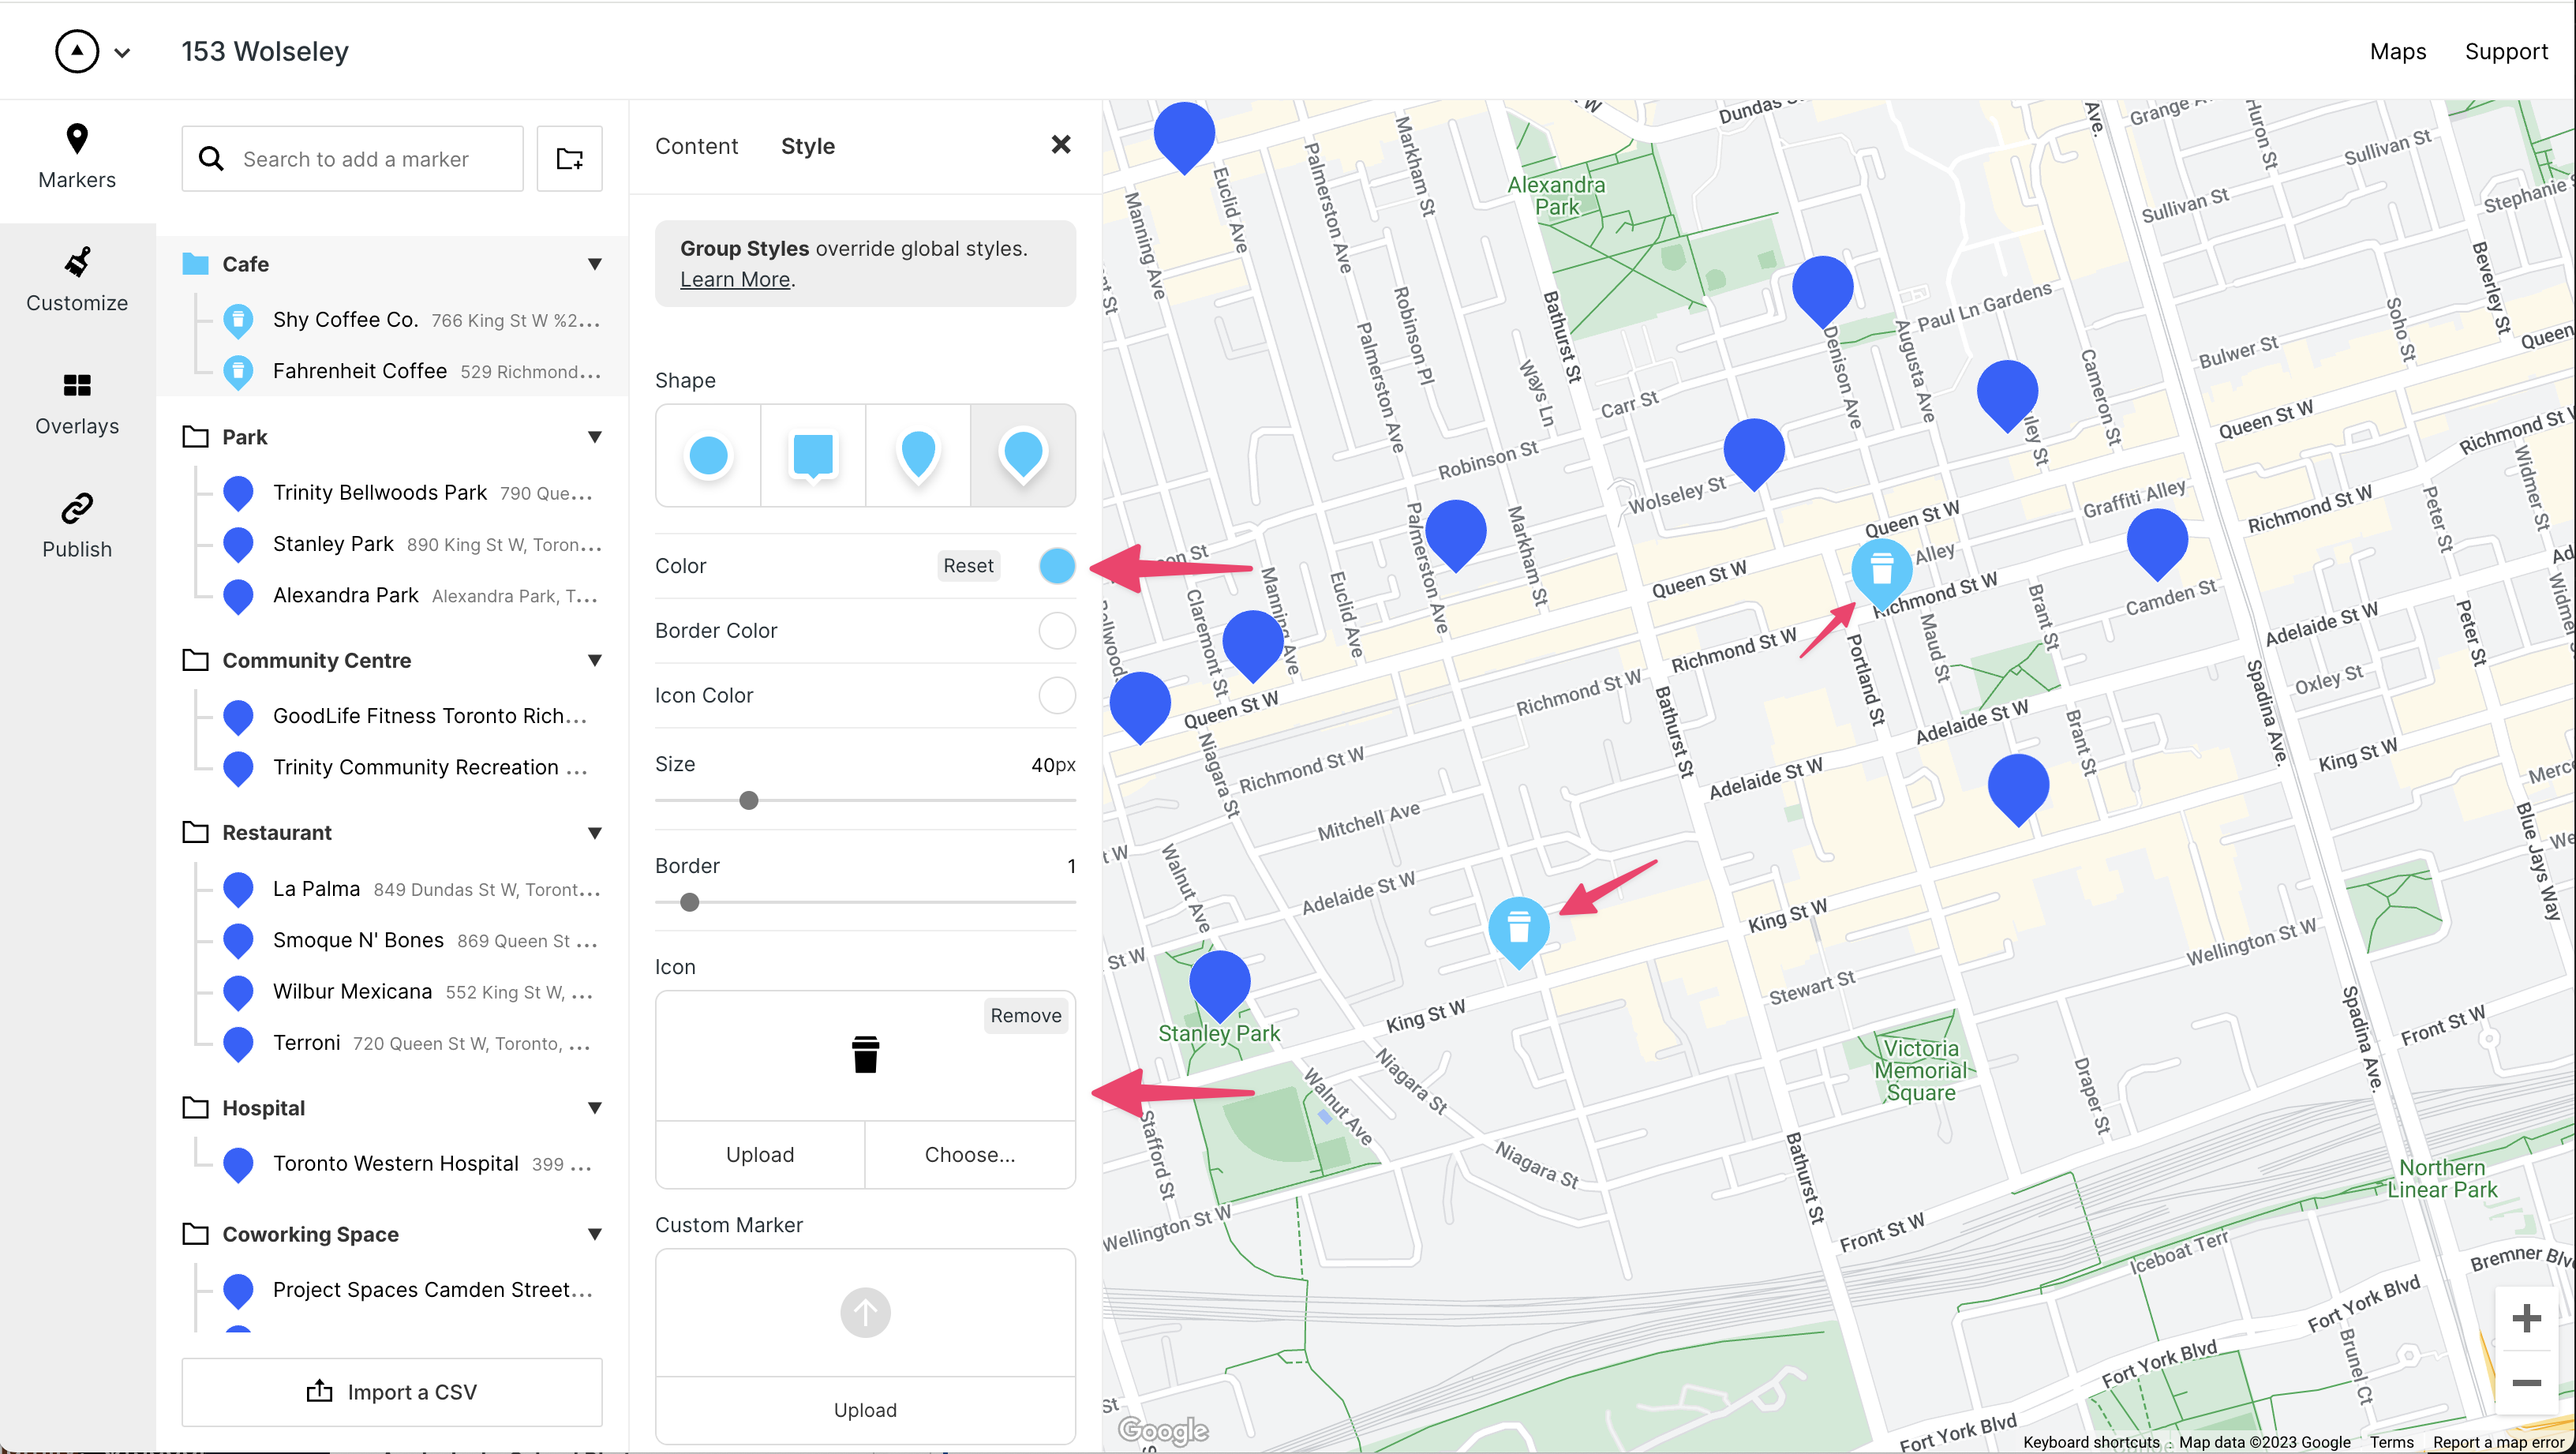Screen dimensions: 2576x1454
Task: Open the Markers sidebar section
Action: tap(77, 157)
